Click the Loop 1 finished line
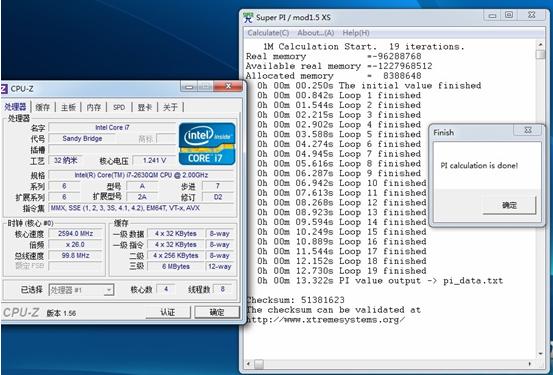This screenshot has width=553, height=375. [339, 95]
